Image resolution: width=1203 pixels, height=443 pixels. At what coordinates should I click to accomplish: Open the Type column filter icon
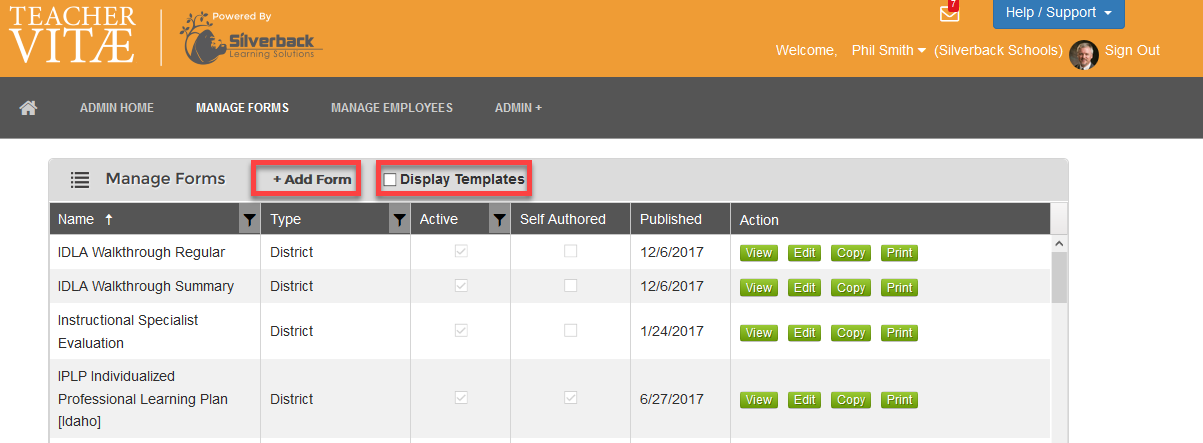pos(399,220)
